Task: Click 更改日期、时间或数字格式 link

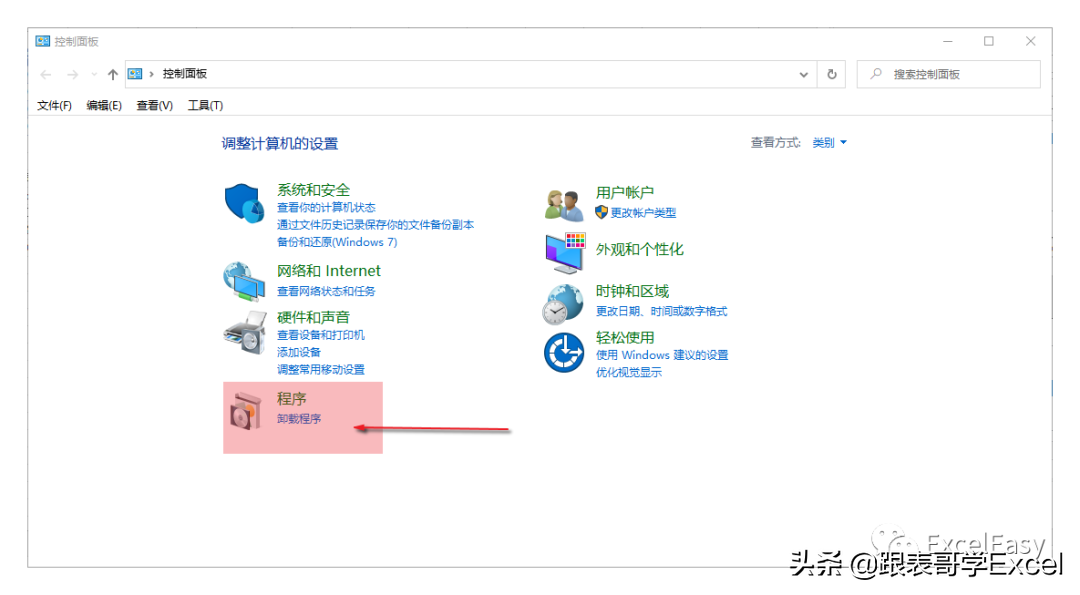Action: click(661, 311)
